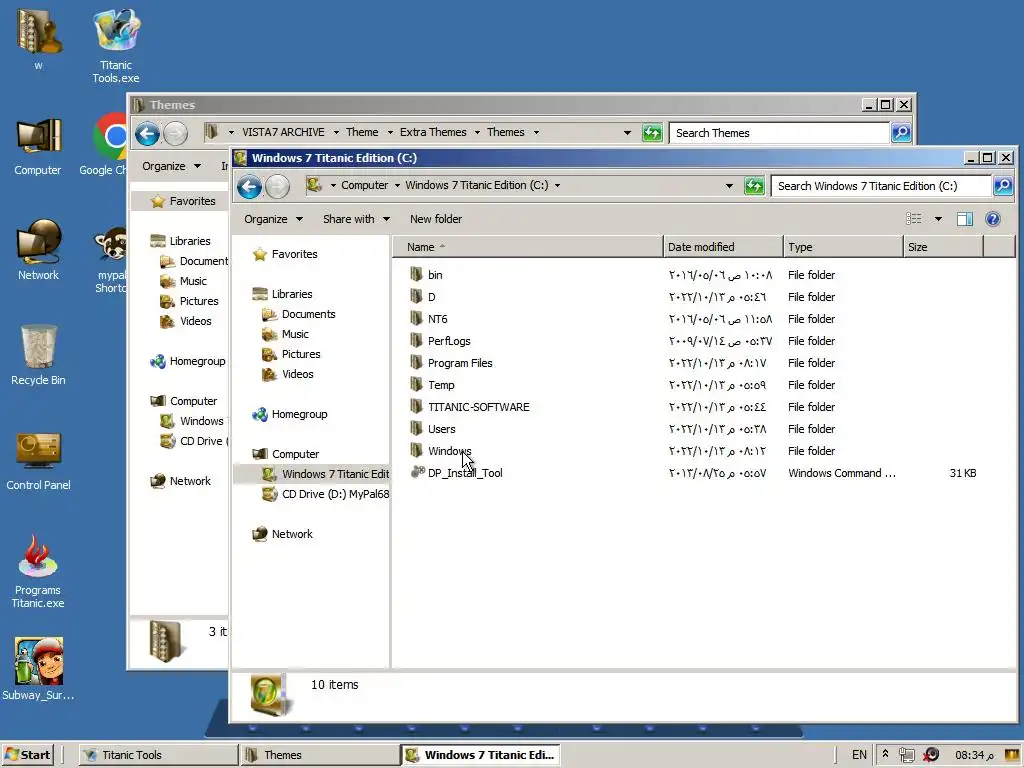Click Homegroup in the C: window sidebar

click(299, 414)
